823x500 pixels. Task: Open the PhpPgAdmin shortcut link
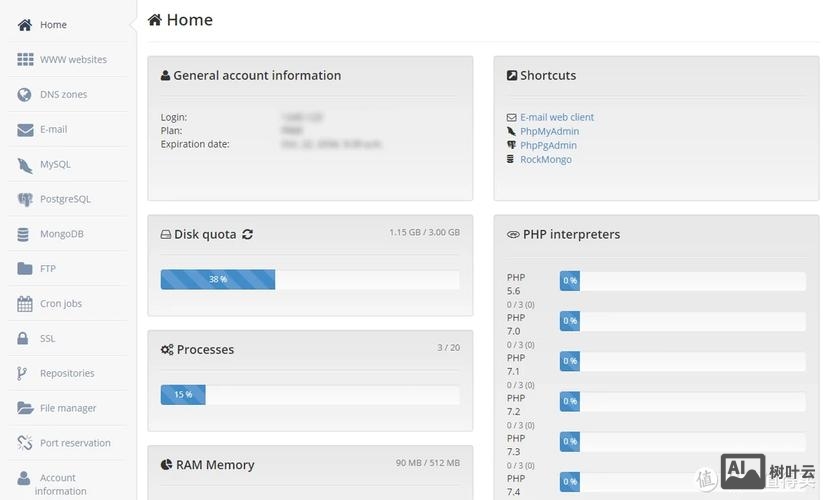coord(548,145)
